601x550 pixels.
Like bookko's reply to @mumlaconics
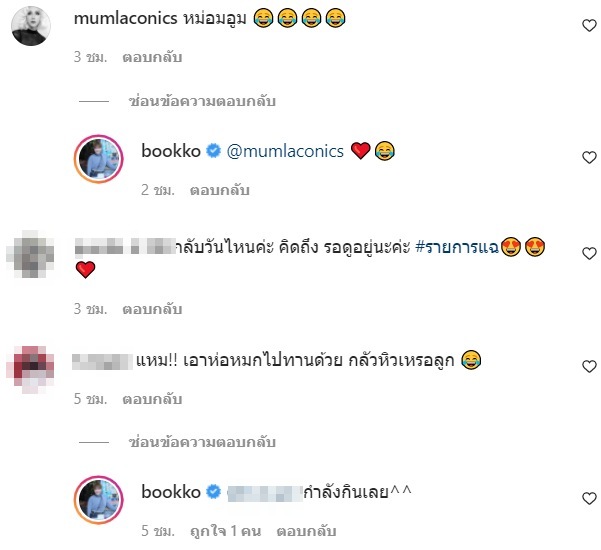589,158
